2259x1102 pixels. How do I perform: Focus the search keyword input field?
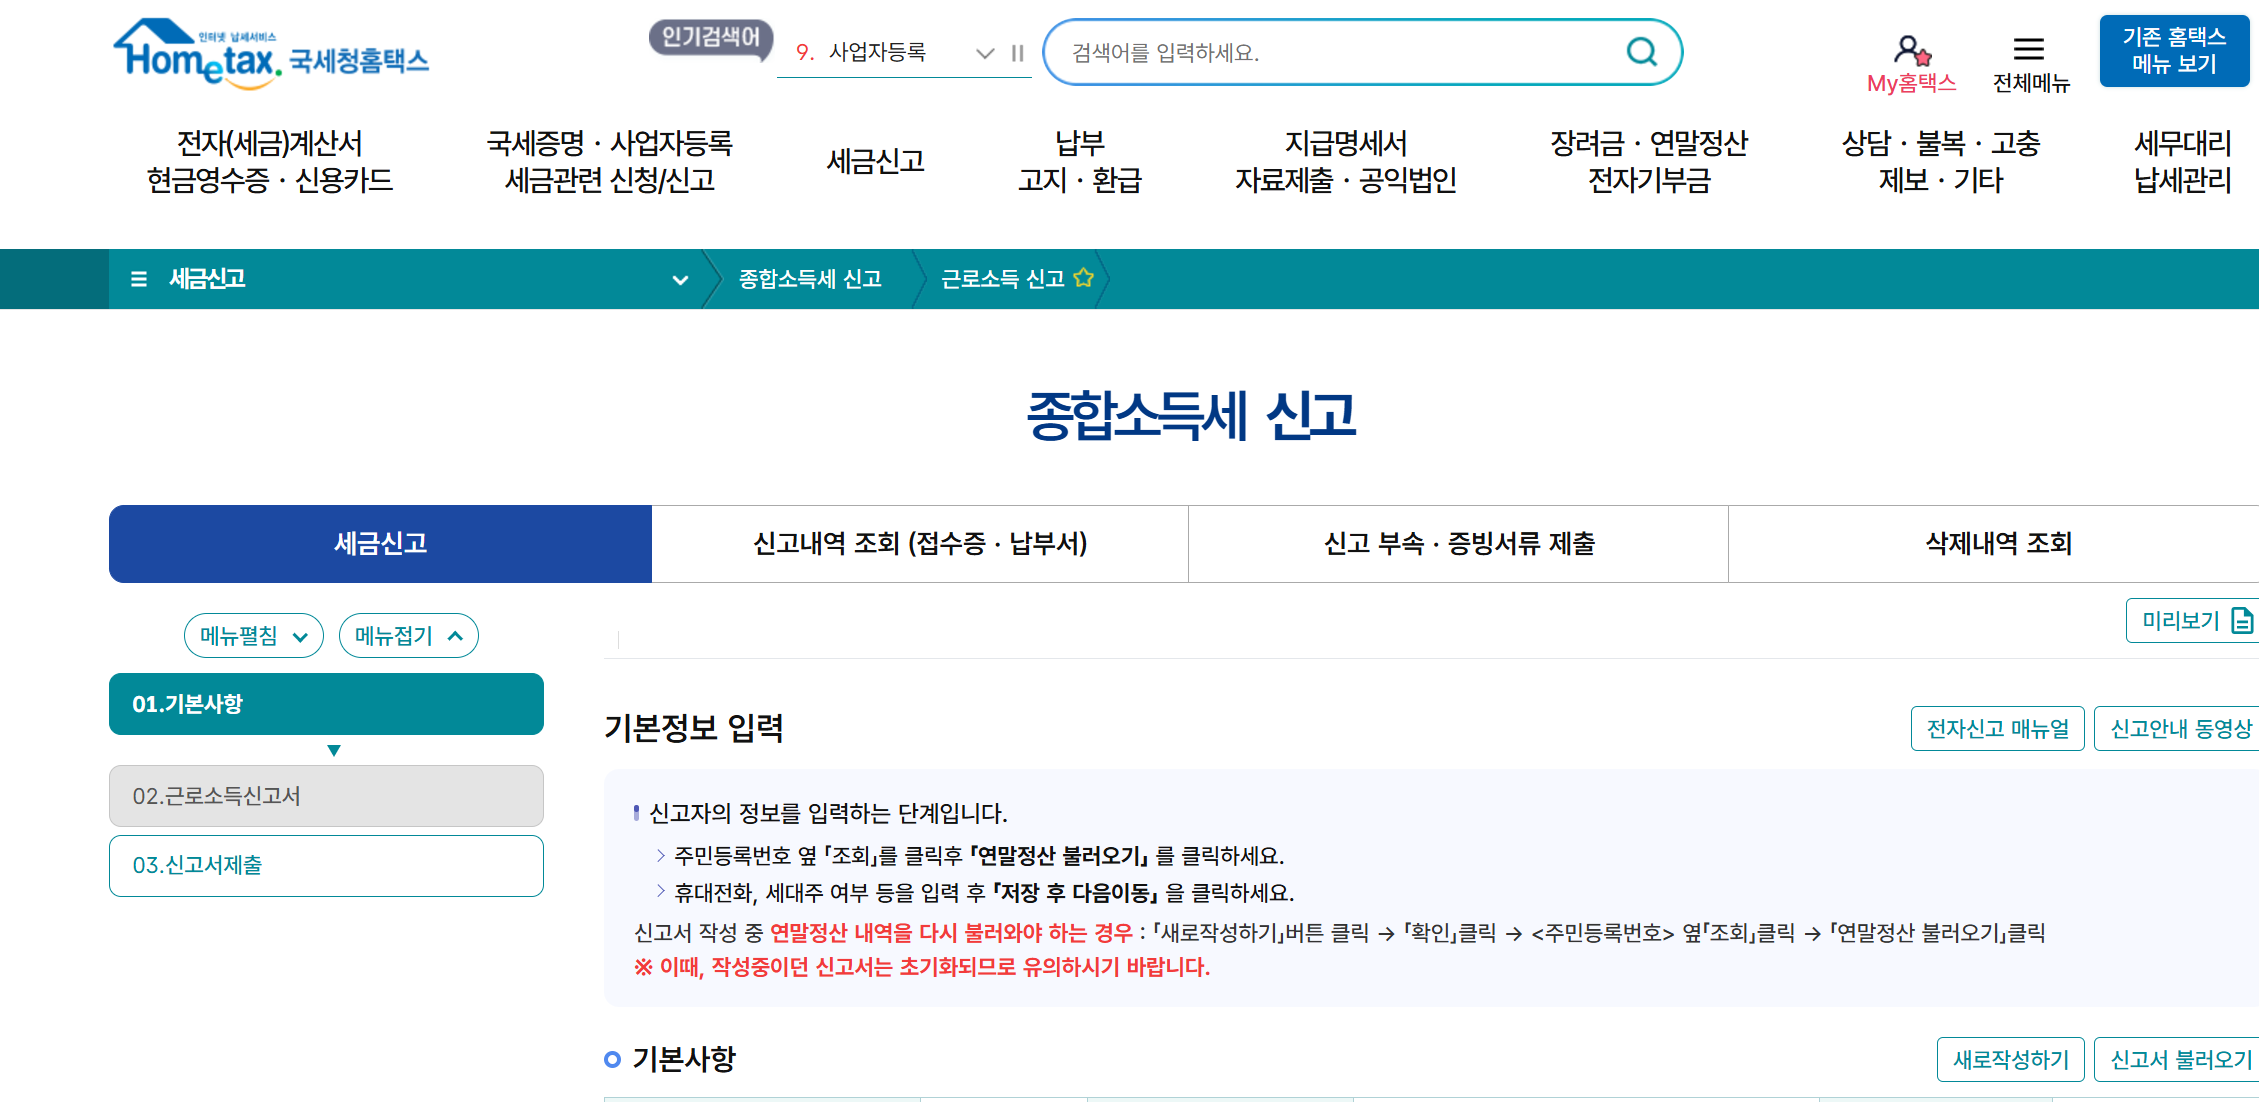pyautogui.click(x=1330, y=53)
